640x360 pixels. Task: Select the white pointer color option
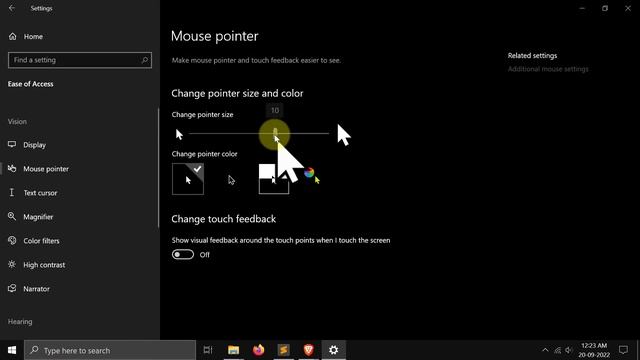[x=188, y=179]
